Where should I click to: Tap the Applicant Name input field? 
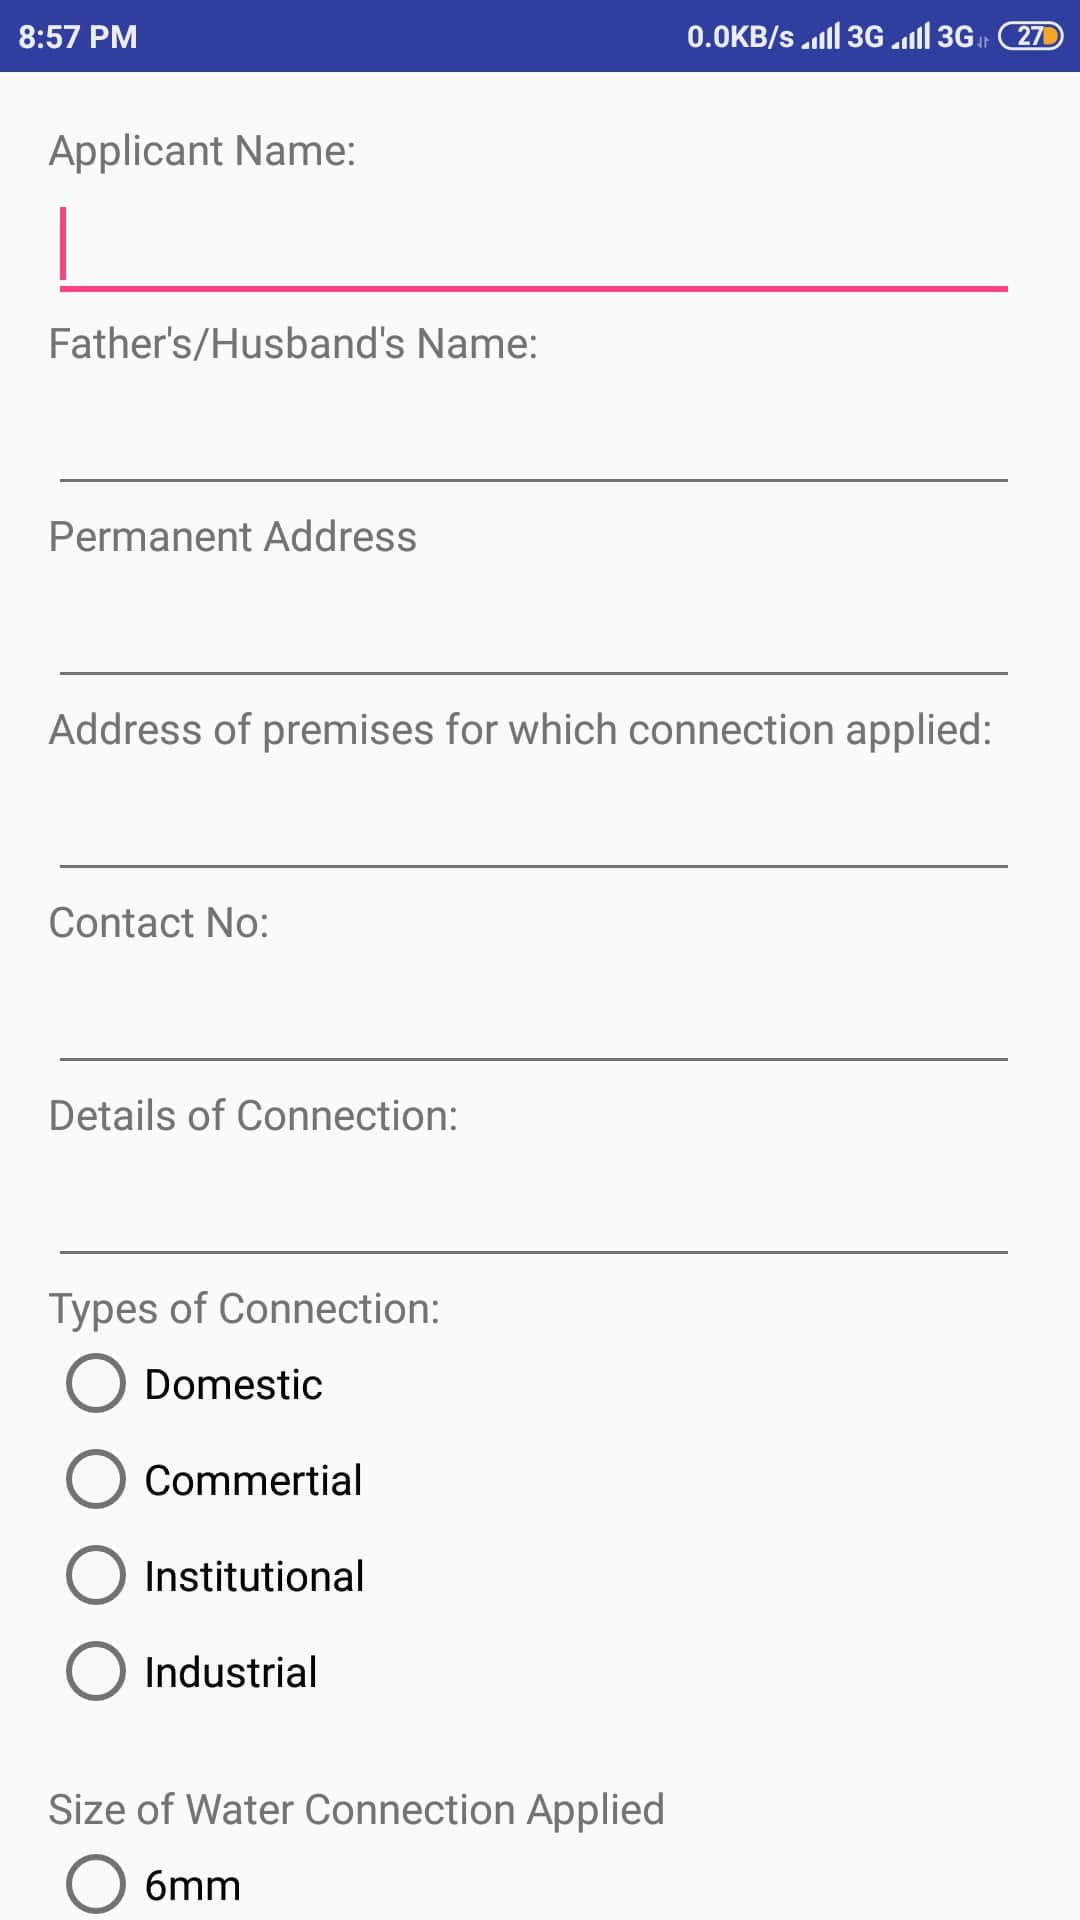pyautogui.click(x=533, y=246)
